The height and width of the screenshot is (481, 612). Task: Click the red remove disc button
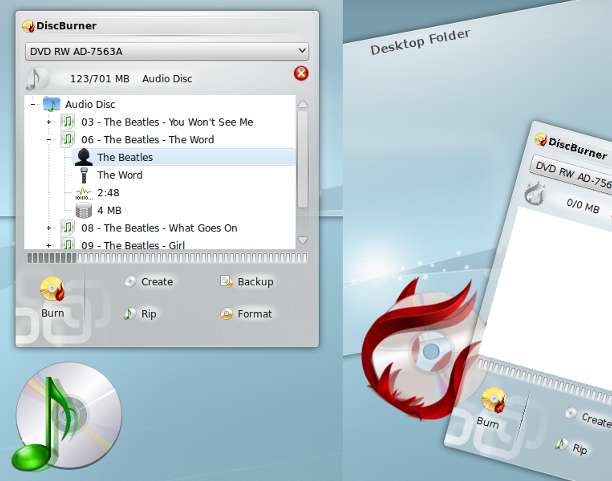point(301,73)
